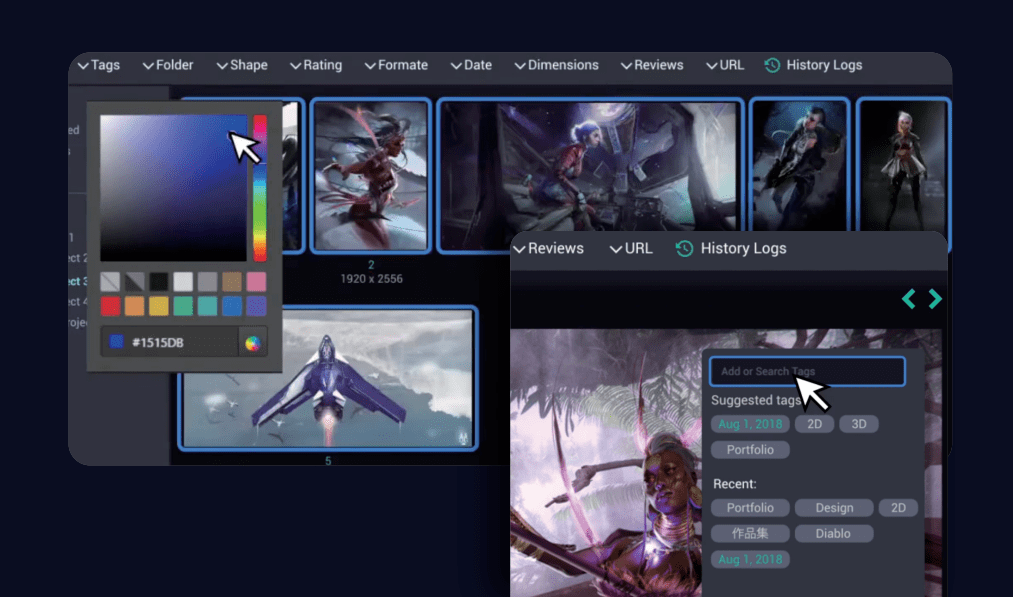The height and width of the screenshot is (597, 1013).
Task: Adjust the vertical rainbow hue slider
Action: [x=260, y=188]
